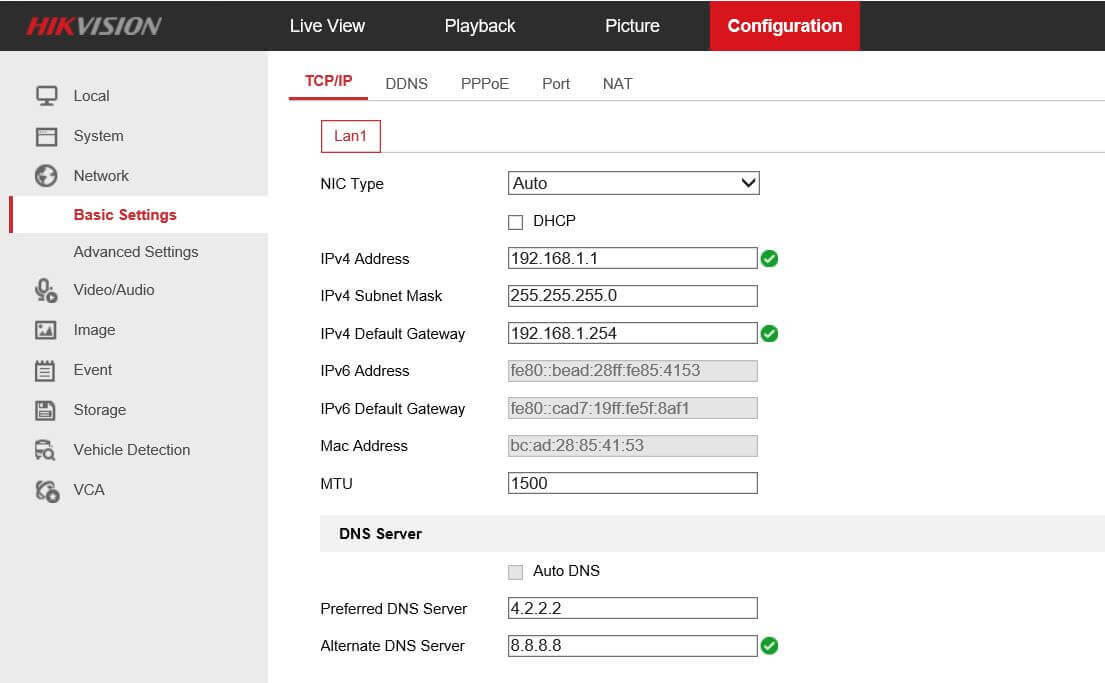Click the System icon in sidebar

click(x=46, y=136)
